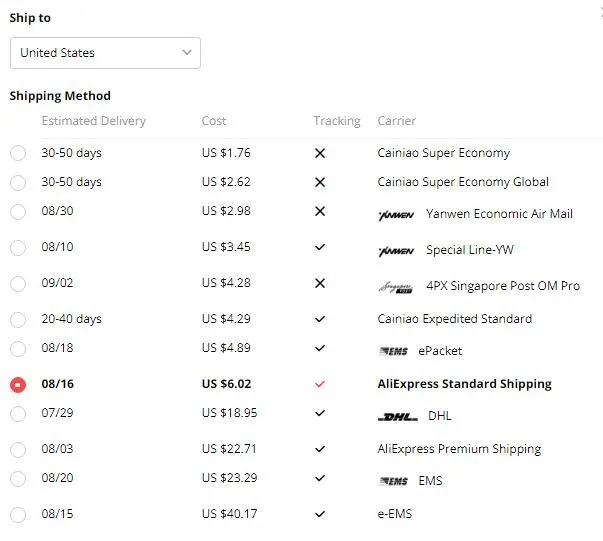Click the tracking X icon for Cainiao Super Economy
This screenshot has height=541, width=603.
[x=320, y=154]
